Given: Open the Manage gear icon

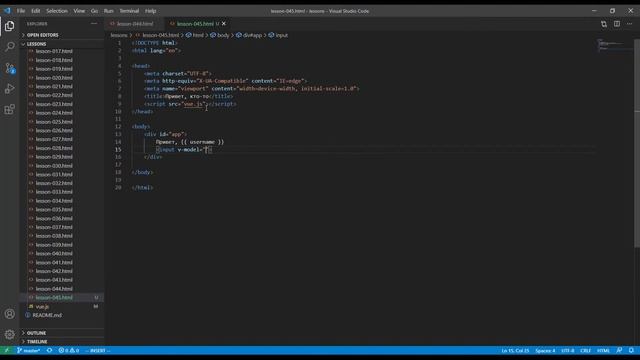Looking at the screenshot, I should (9, 334).
